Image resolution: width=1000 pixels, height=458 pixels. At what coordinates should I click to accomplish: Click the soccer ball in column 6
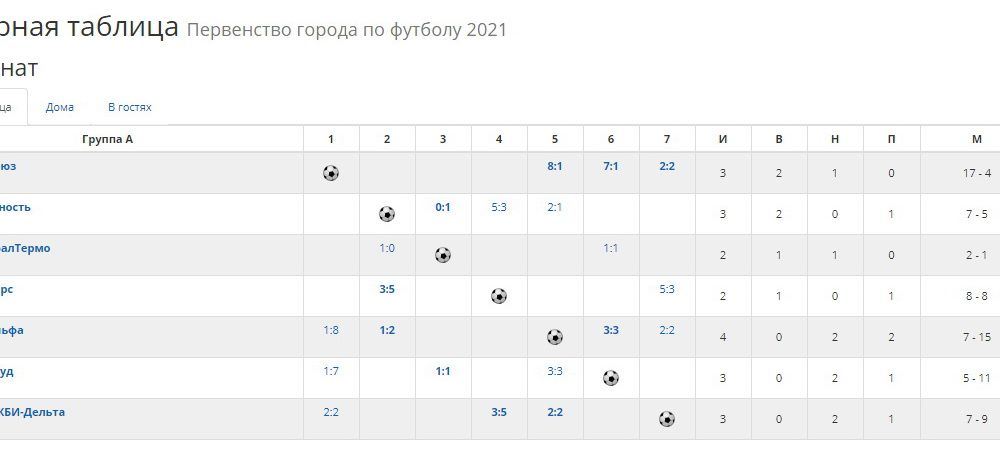coord(611,378)
